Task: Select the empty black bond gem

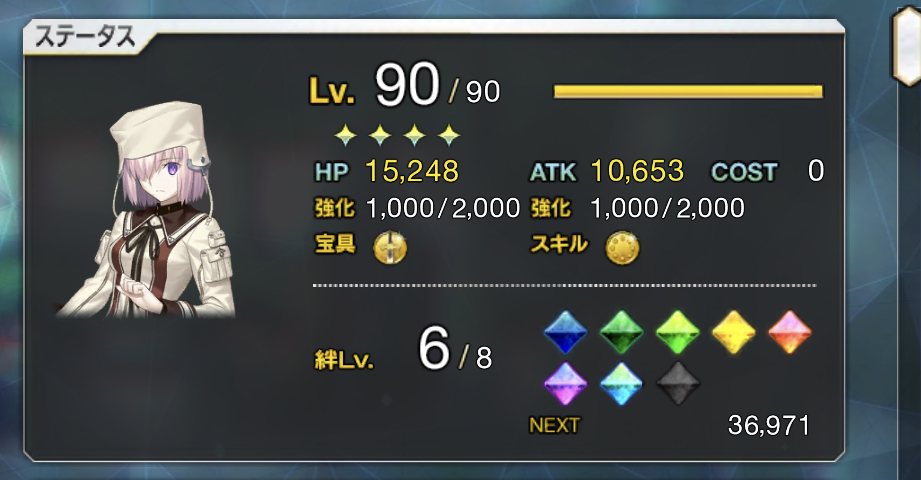Action: [x=677, y=383]
